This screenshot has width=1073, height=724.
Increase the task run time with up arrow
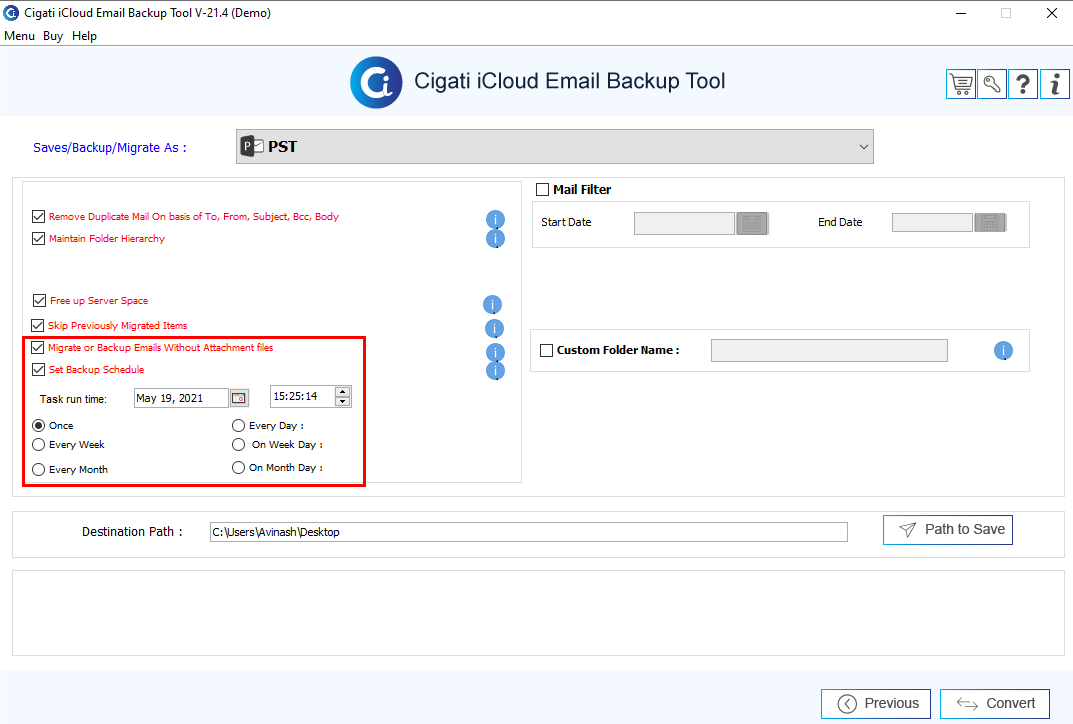pos(343,391)
